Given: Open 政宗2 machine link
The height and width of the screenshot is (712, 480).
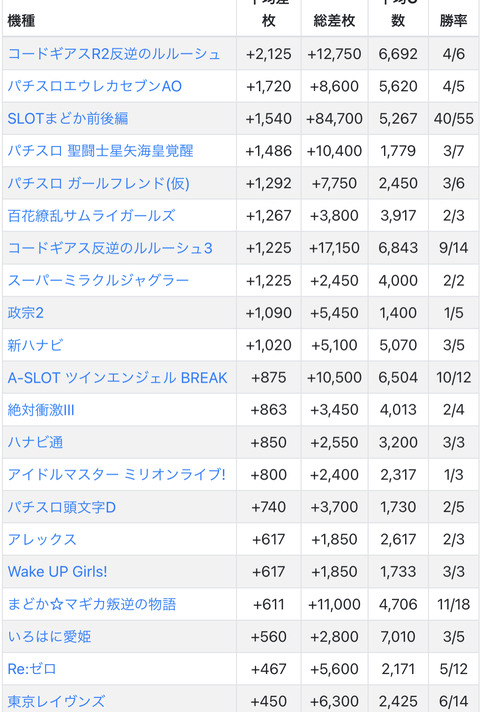Looking at the screenshot, I should click(25, 313).
